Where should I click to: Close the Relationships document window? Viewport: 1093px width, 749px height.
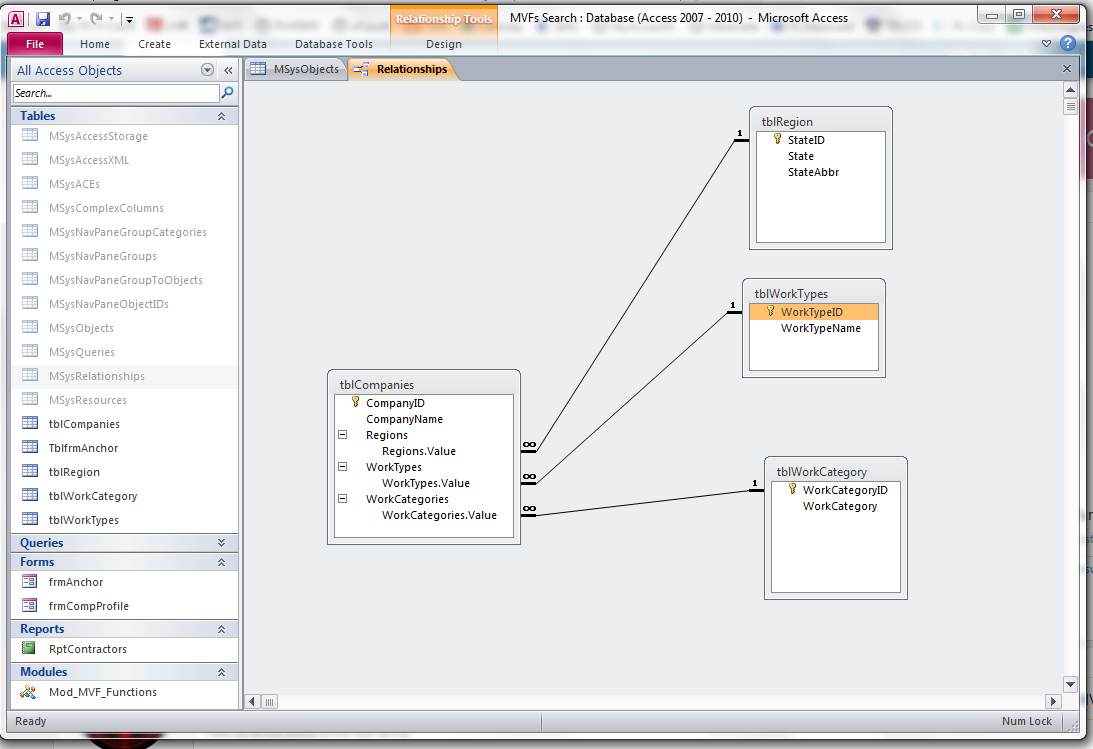1067,68
